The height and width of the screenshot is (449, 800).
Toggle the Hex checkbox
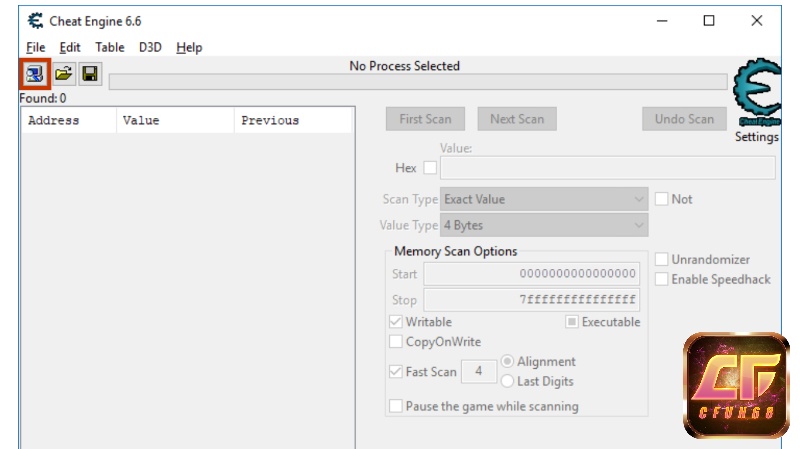pos(430,168)
